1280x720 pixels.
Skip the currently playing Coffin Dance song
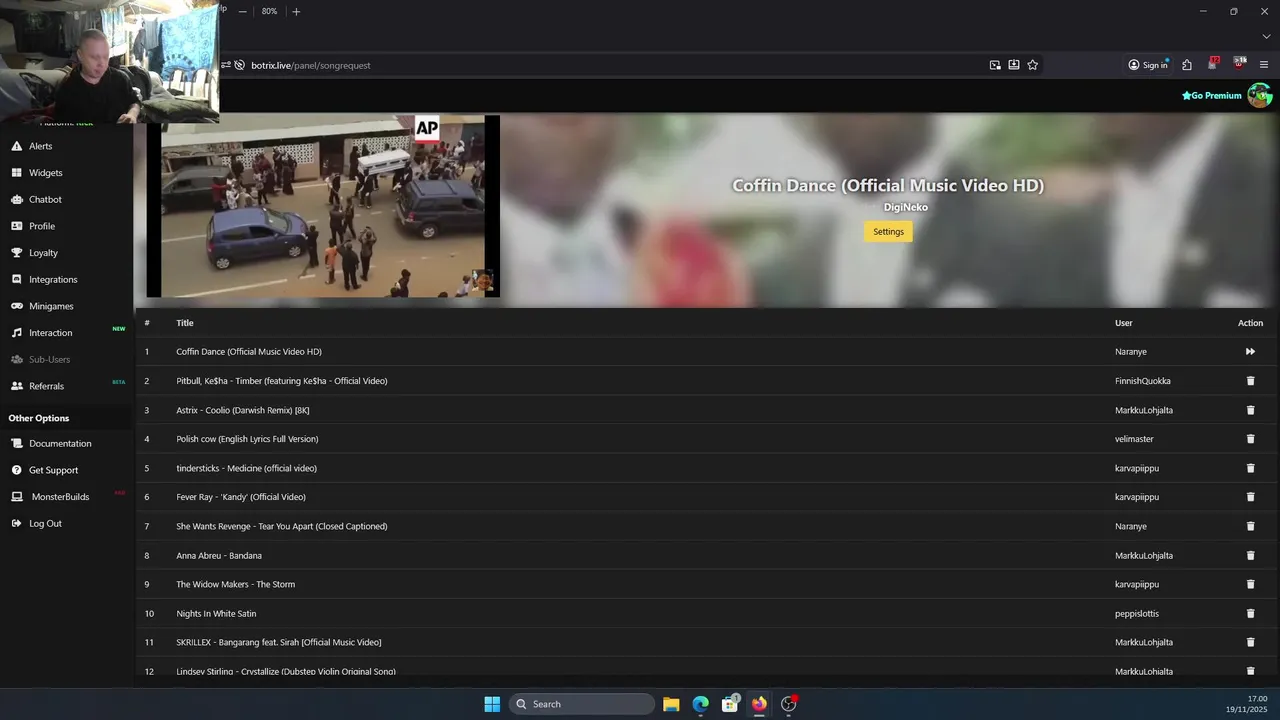coord(1250,352)
